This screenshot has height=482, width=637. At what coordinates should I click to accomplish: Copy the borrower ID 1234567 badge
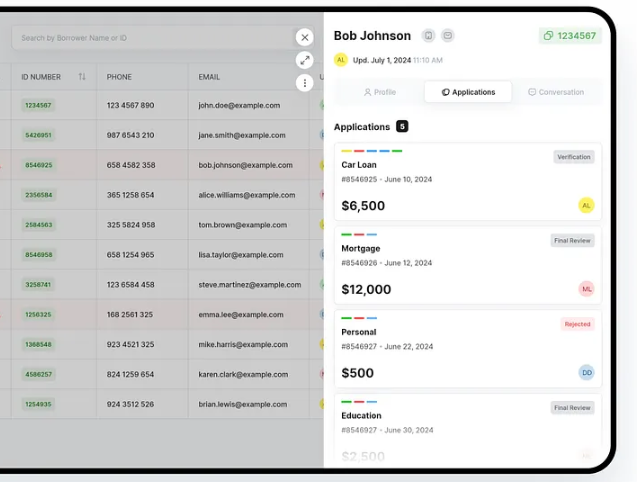(x=570, y=36)
